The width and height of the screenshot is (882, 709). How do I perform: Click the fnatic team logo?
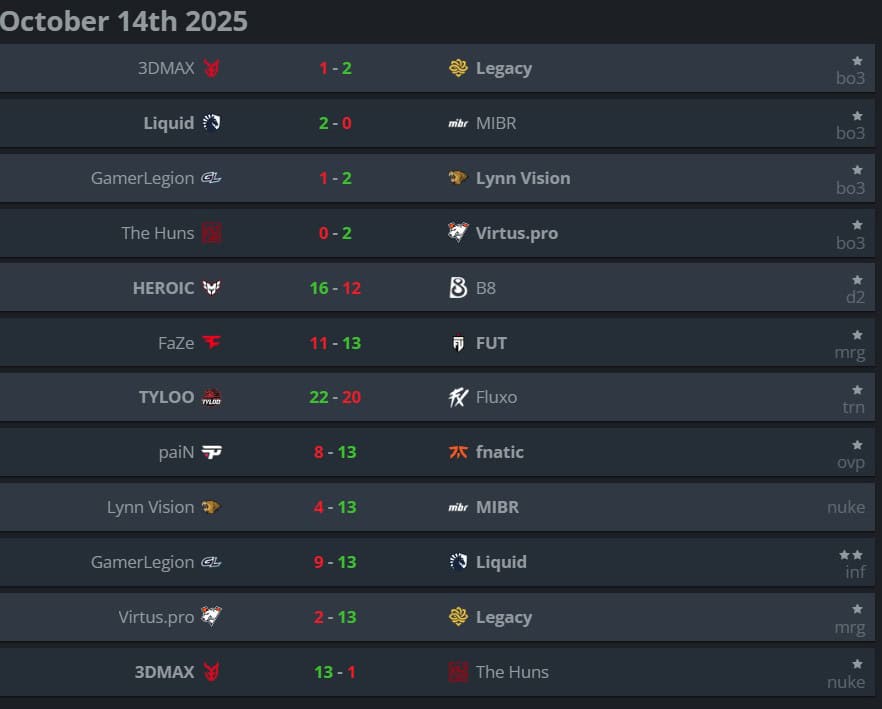pyautogui.click(x=458, y=452)
